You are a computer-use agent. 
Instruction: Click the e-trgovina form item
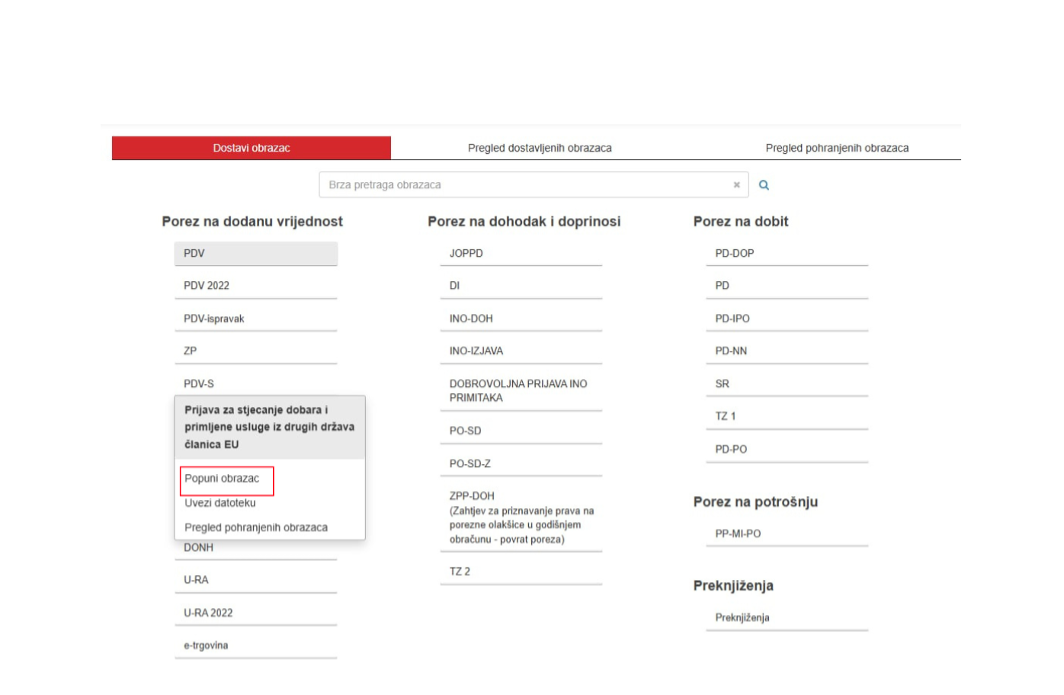255,646
